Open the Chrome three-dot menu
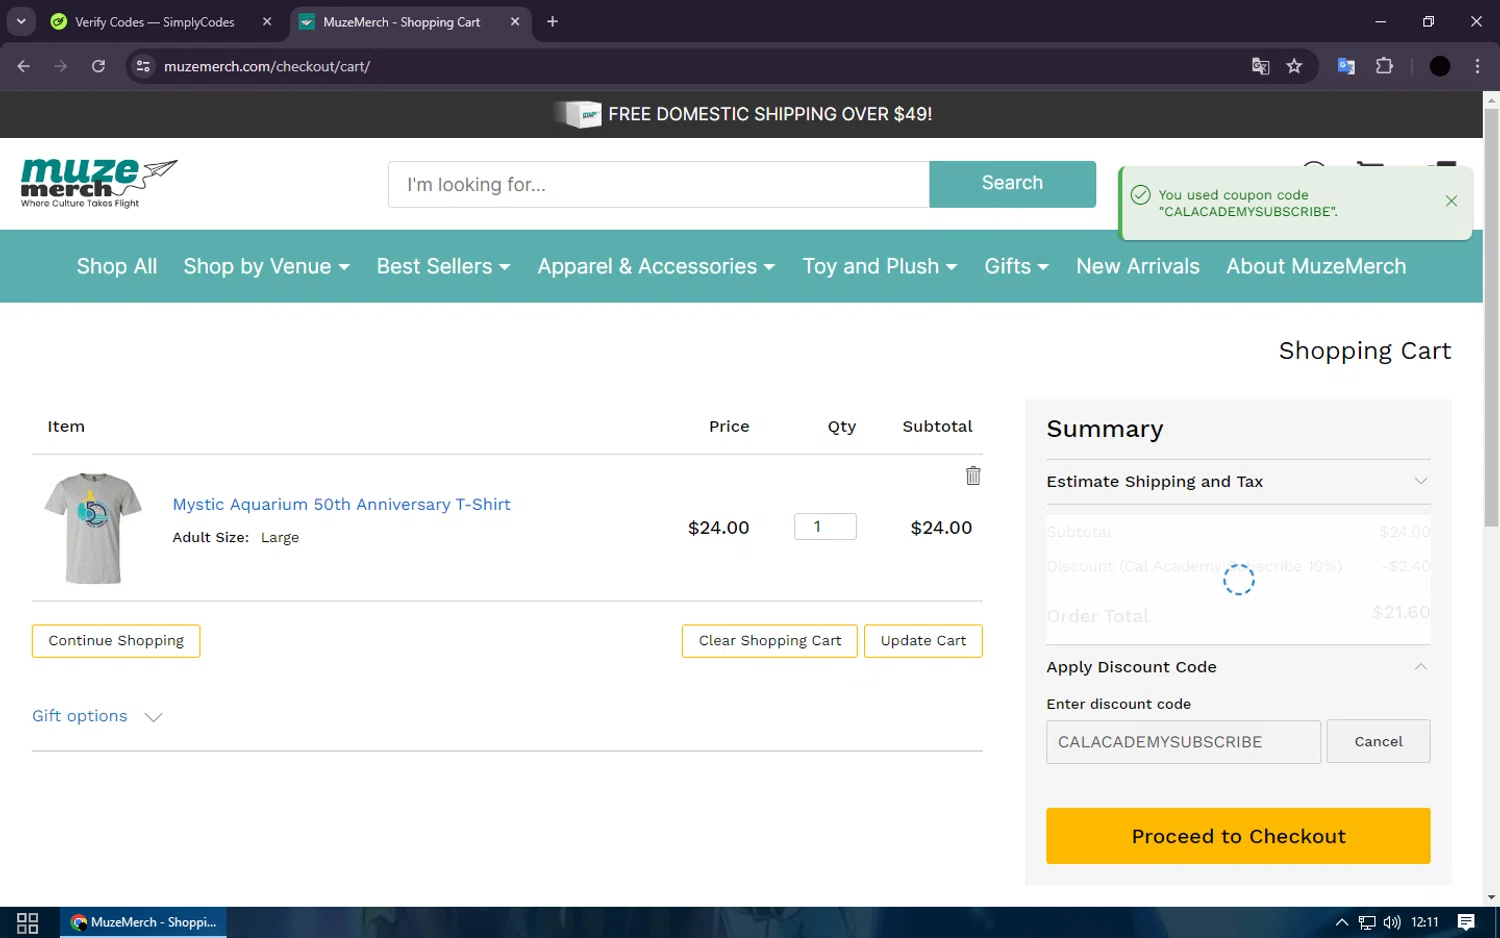1500x938 pixels. 1477,66
